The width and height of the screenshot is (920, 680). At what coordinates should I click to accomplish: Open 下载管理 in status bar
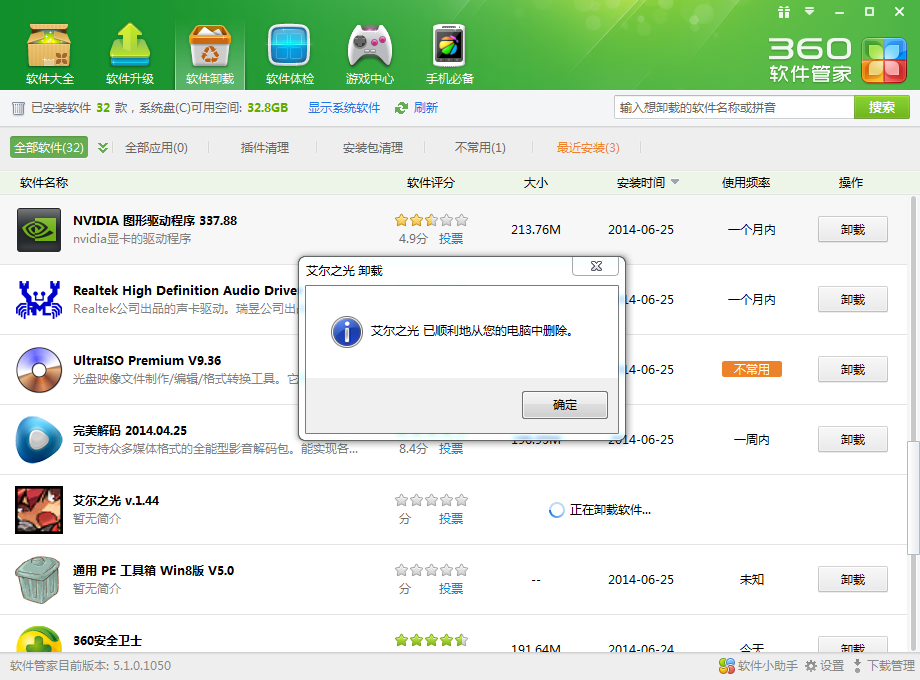pyautogui.click(x=884, y=665)
